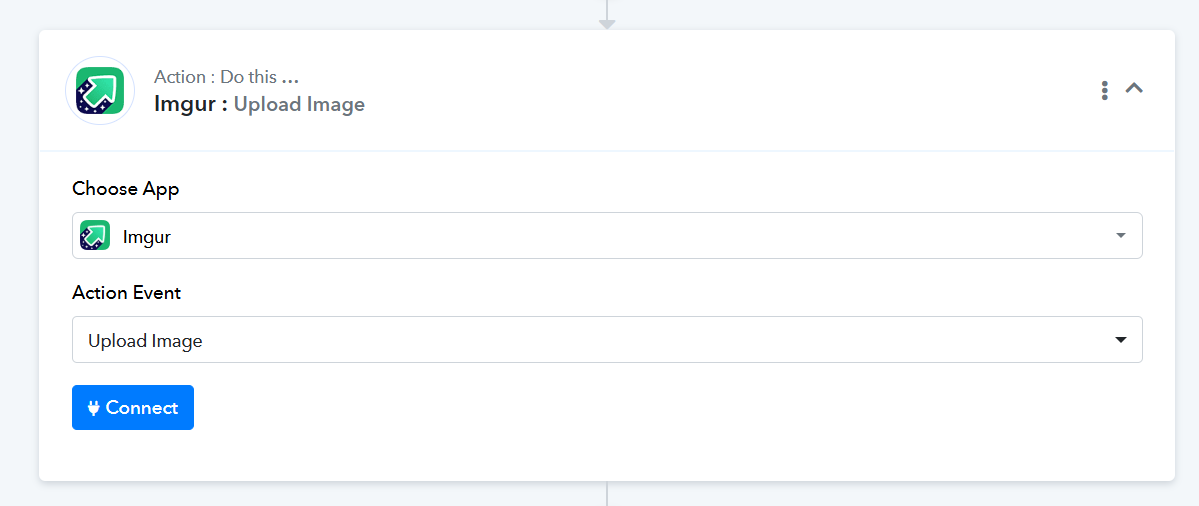Click the small Imgur icon in Choose App
Image resolution: width=1199 pixels, height=506 pixels.
tap(95, 235)
